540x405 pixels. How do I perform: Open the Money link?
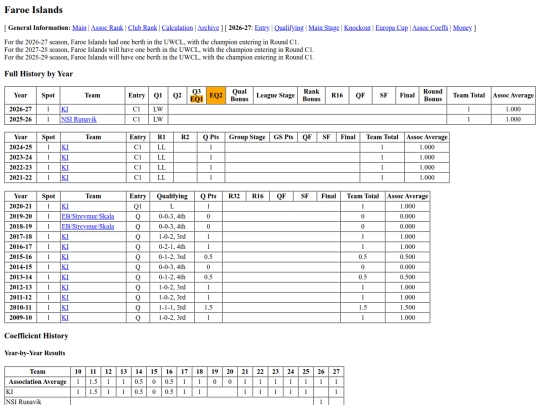click(462, 28)
